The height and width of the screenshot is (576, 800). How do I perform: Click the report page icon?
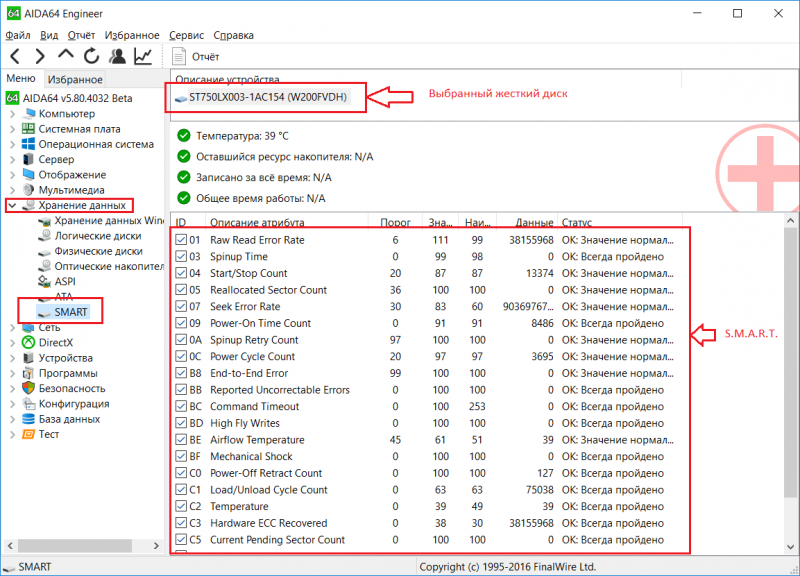pyautogui.click(x=179, y=57)
